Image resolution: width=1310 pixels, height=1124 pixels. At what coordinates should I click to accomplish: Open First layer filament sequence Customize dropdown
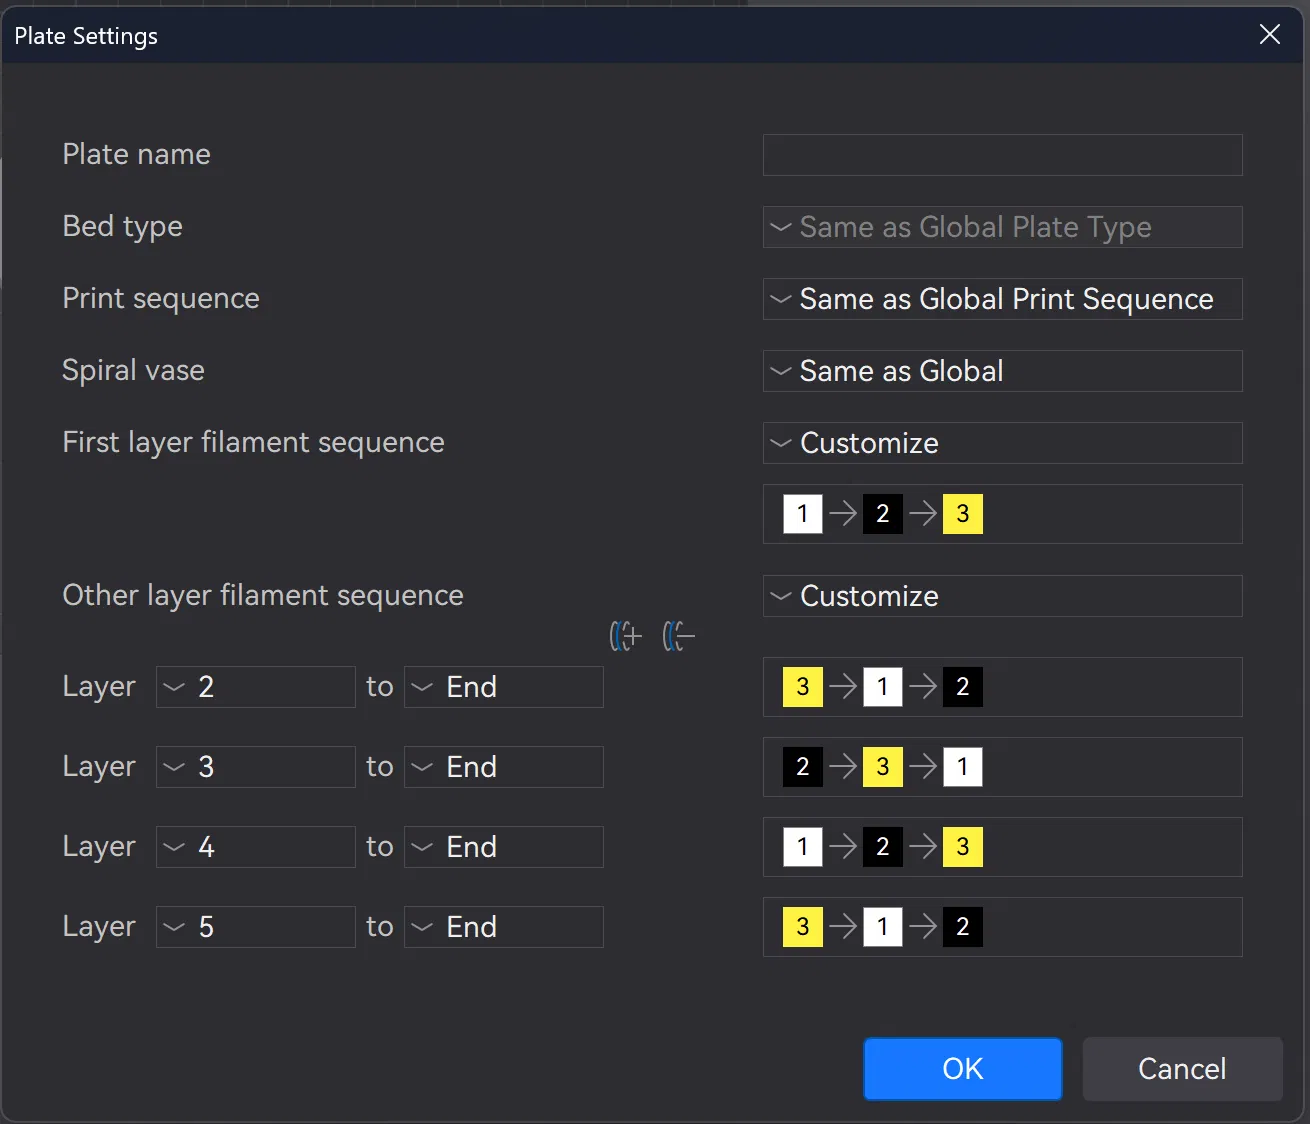(1002, 443)
